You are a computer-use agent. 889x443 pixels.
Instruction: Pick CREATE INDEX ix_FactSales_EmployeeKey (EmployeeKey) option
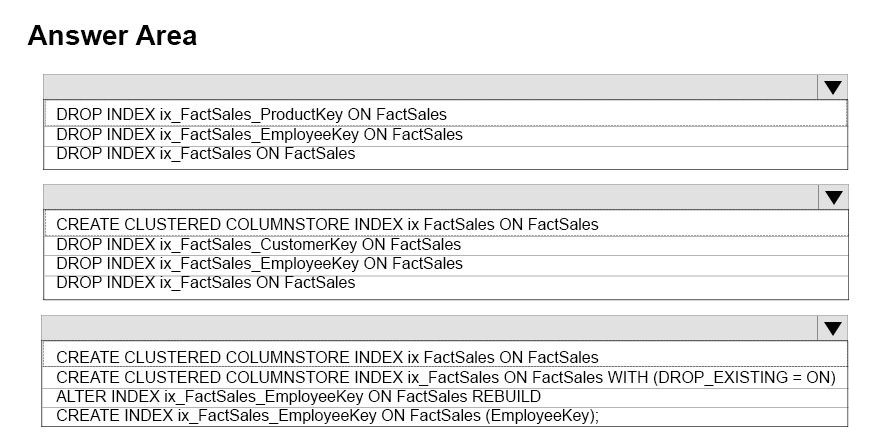(444, 416)
